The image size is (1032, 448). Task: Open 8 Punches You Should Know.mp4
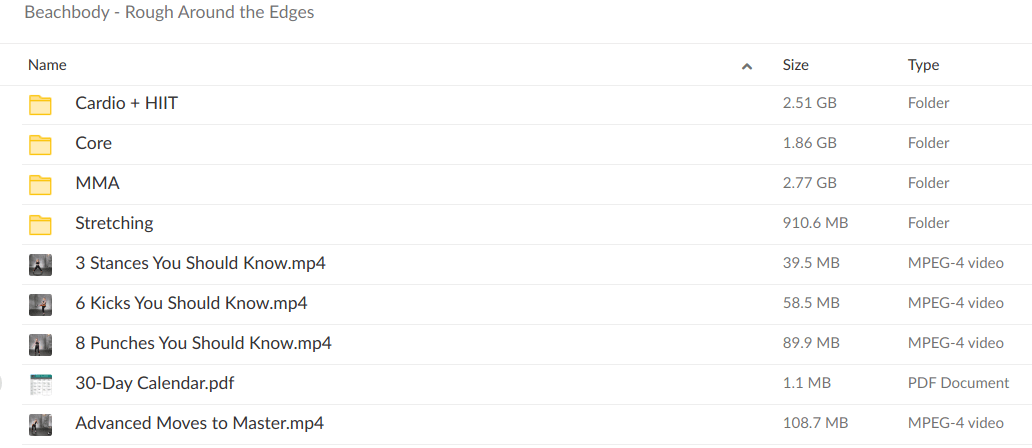(x=203, y=343)
